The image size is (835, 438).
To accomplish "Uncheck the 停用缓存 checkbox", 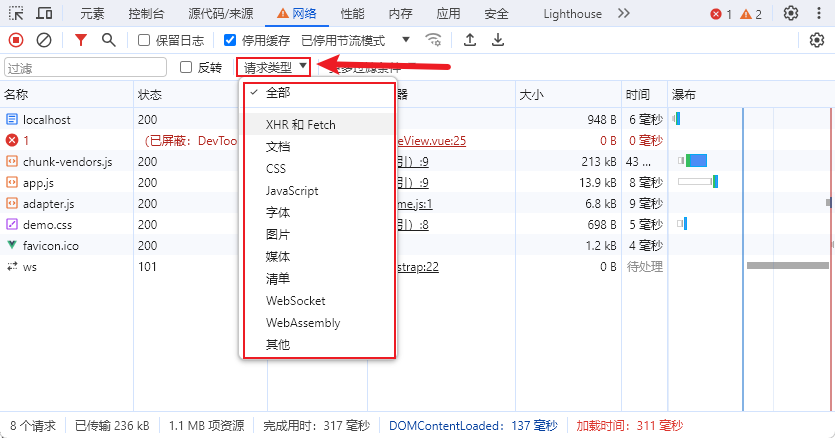I will [230, 40].
